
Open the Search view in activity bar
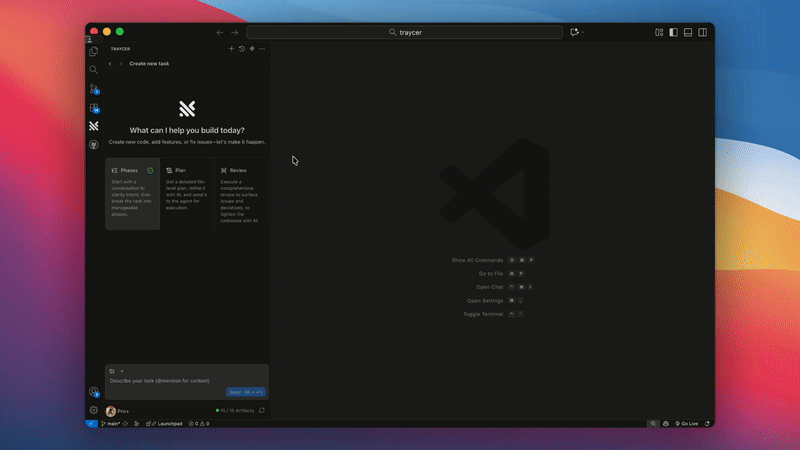(93, 70)
